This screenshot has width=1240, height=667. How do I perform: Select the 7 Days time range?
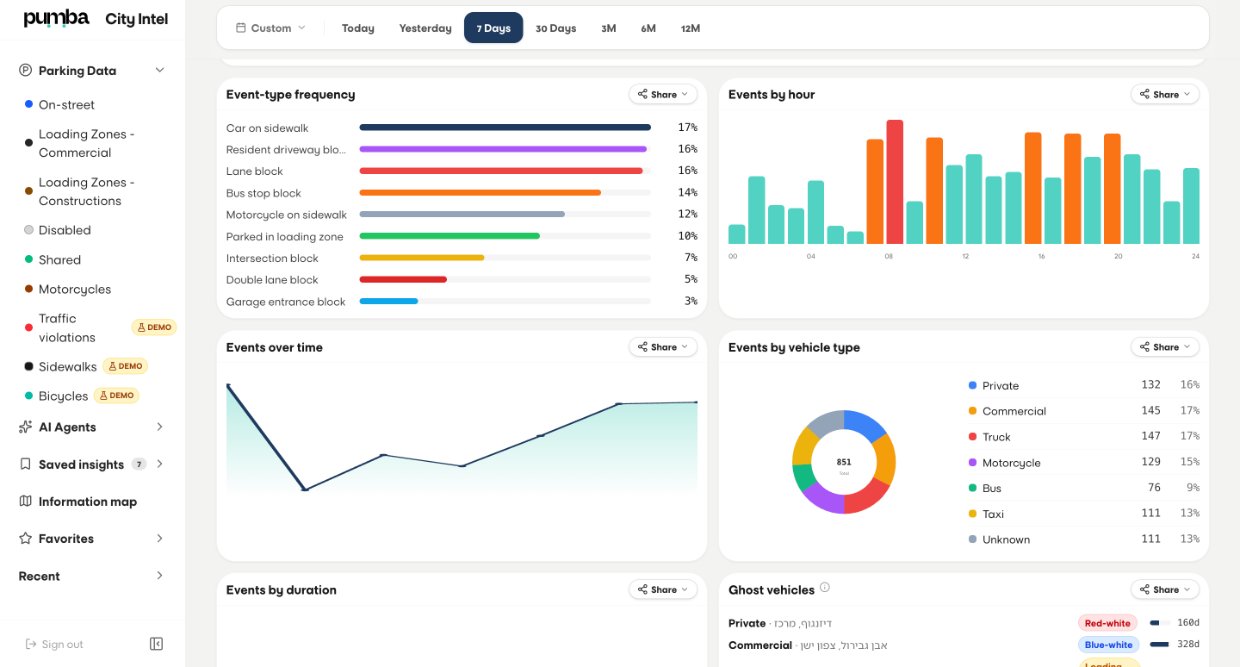tap(493, 28)
